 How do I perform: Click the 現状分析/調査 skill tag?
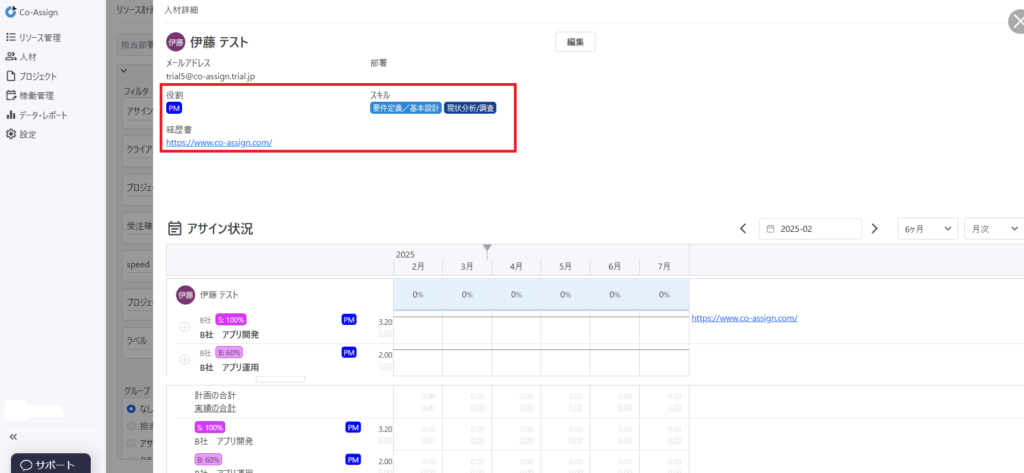tap(470, 108)
